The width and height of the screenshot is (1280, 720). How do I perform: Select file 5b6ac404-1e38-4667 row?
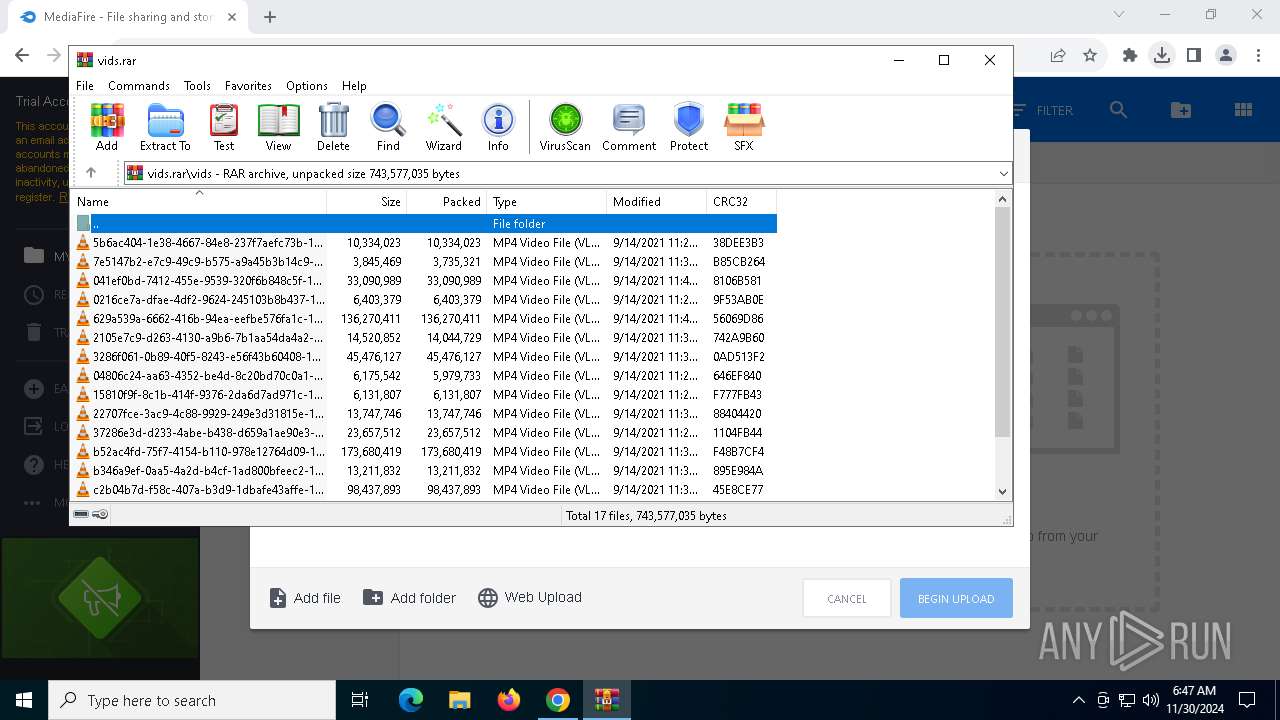tap(424, 243)
